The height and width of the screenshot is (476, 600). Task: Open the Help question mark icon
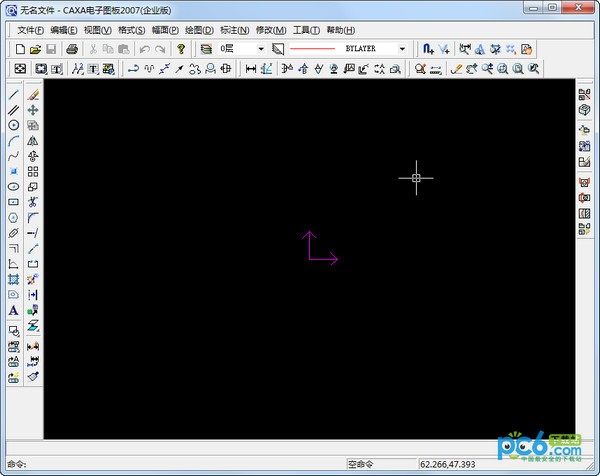pyautogui.click(x=180, y=48)
